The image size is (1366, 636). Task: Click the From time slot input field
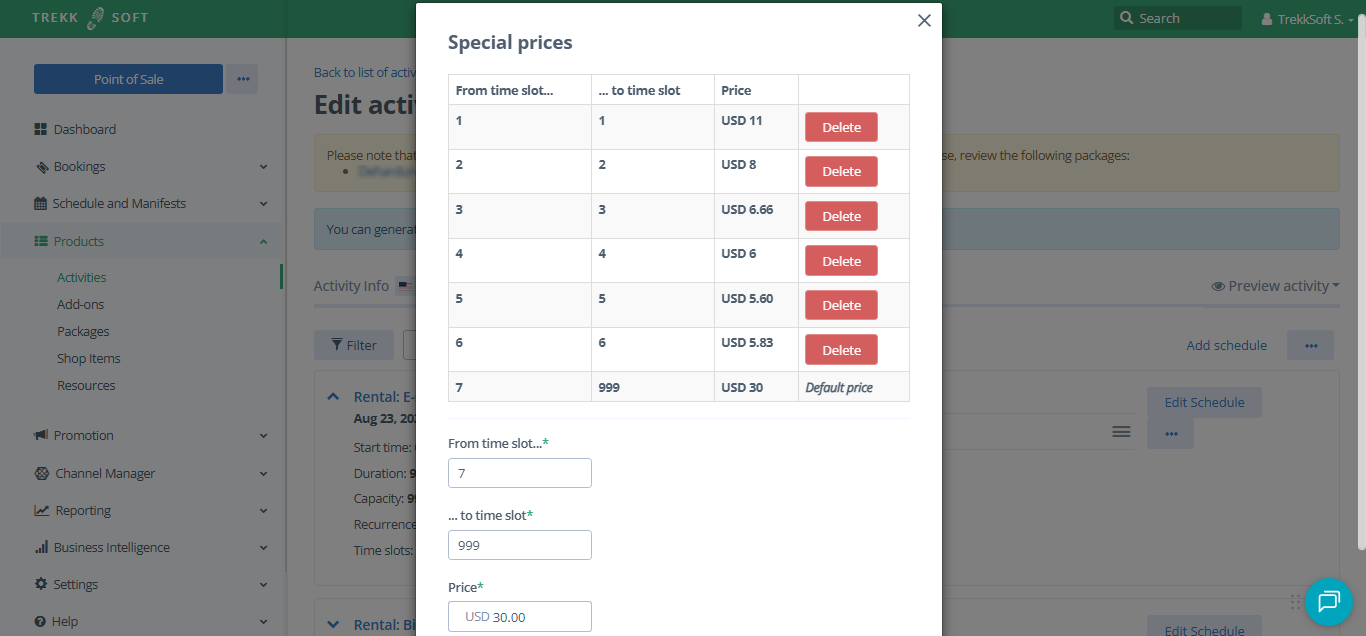pyautogui.click(x=520, y=473)
